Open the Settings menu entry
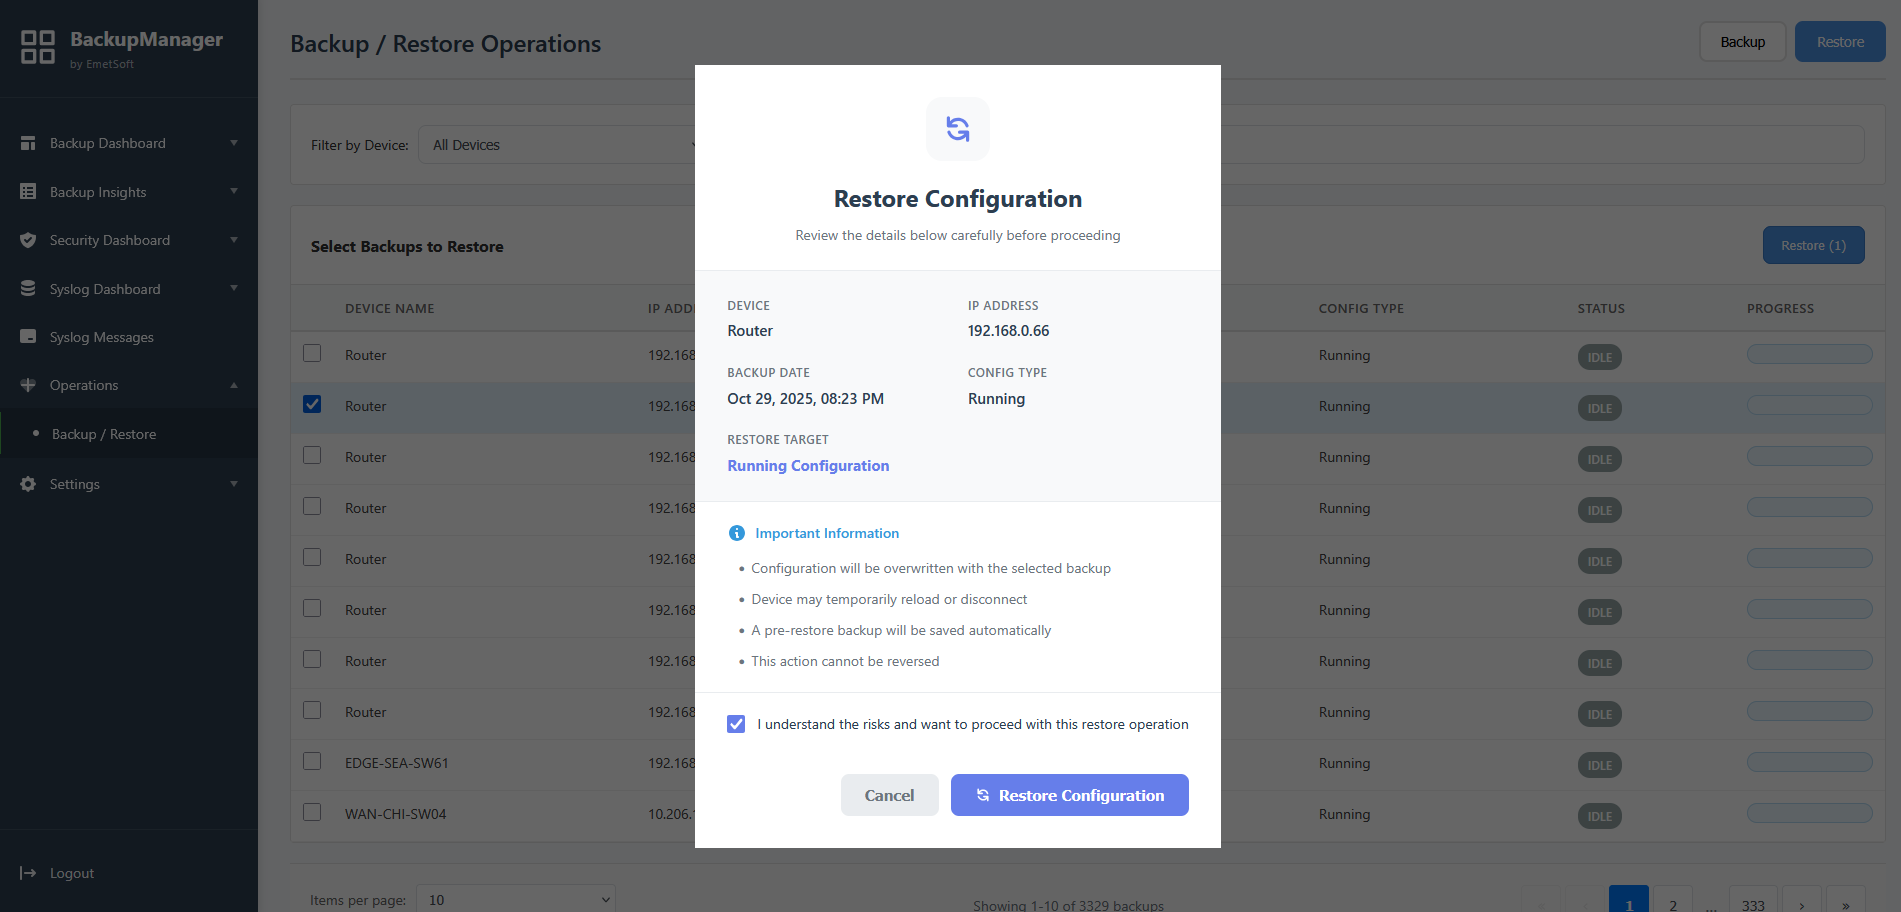 click(75, 484)
